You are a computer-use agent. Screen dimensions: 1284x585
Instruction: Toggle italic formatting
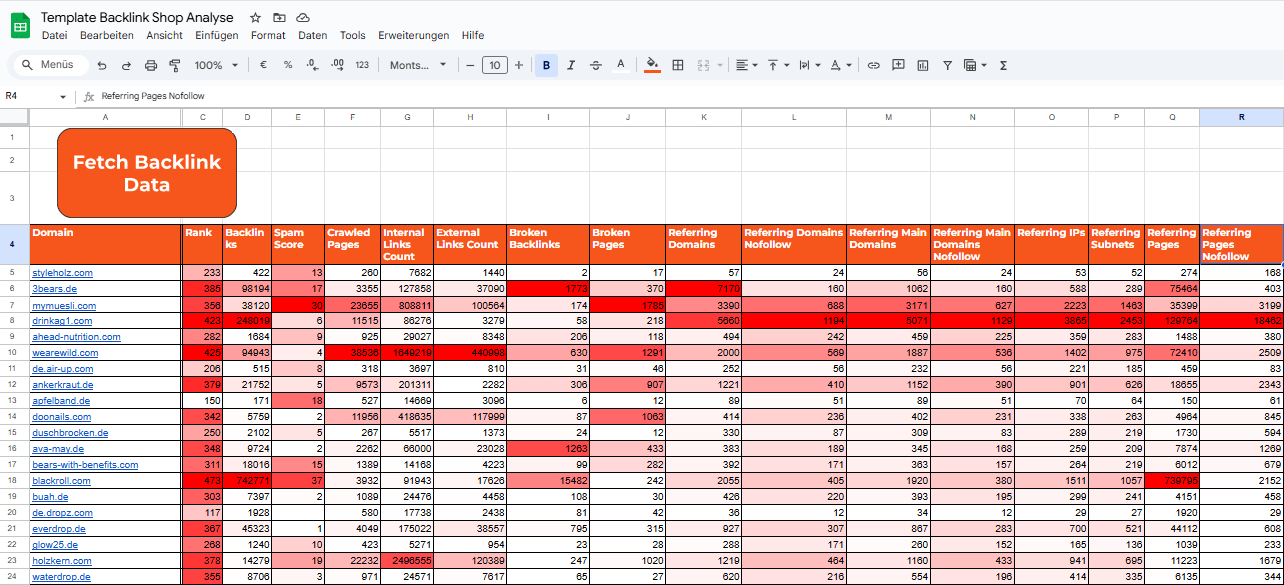(x=571, y=64)
